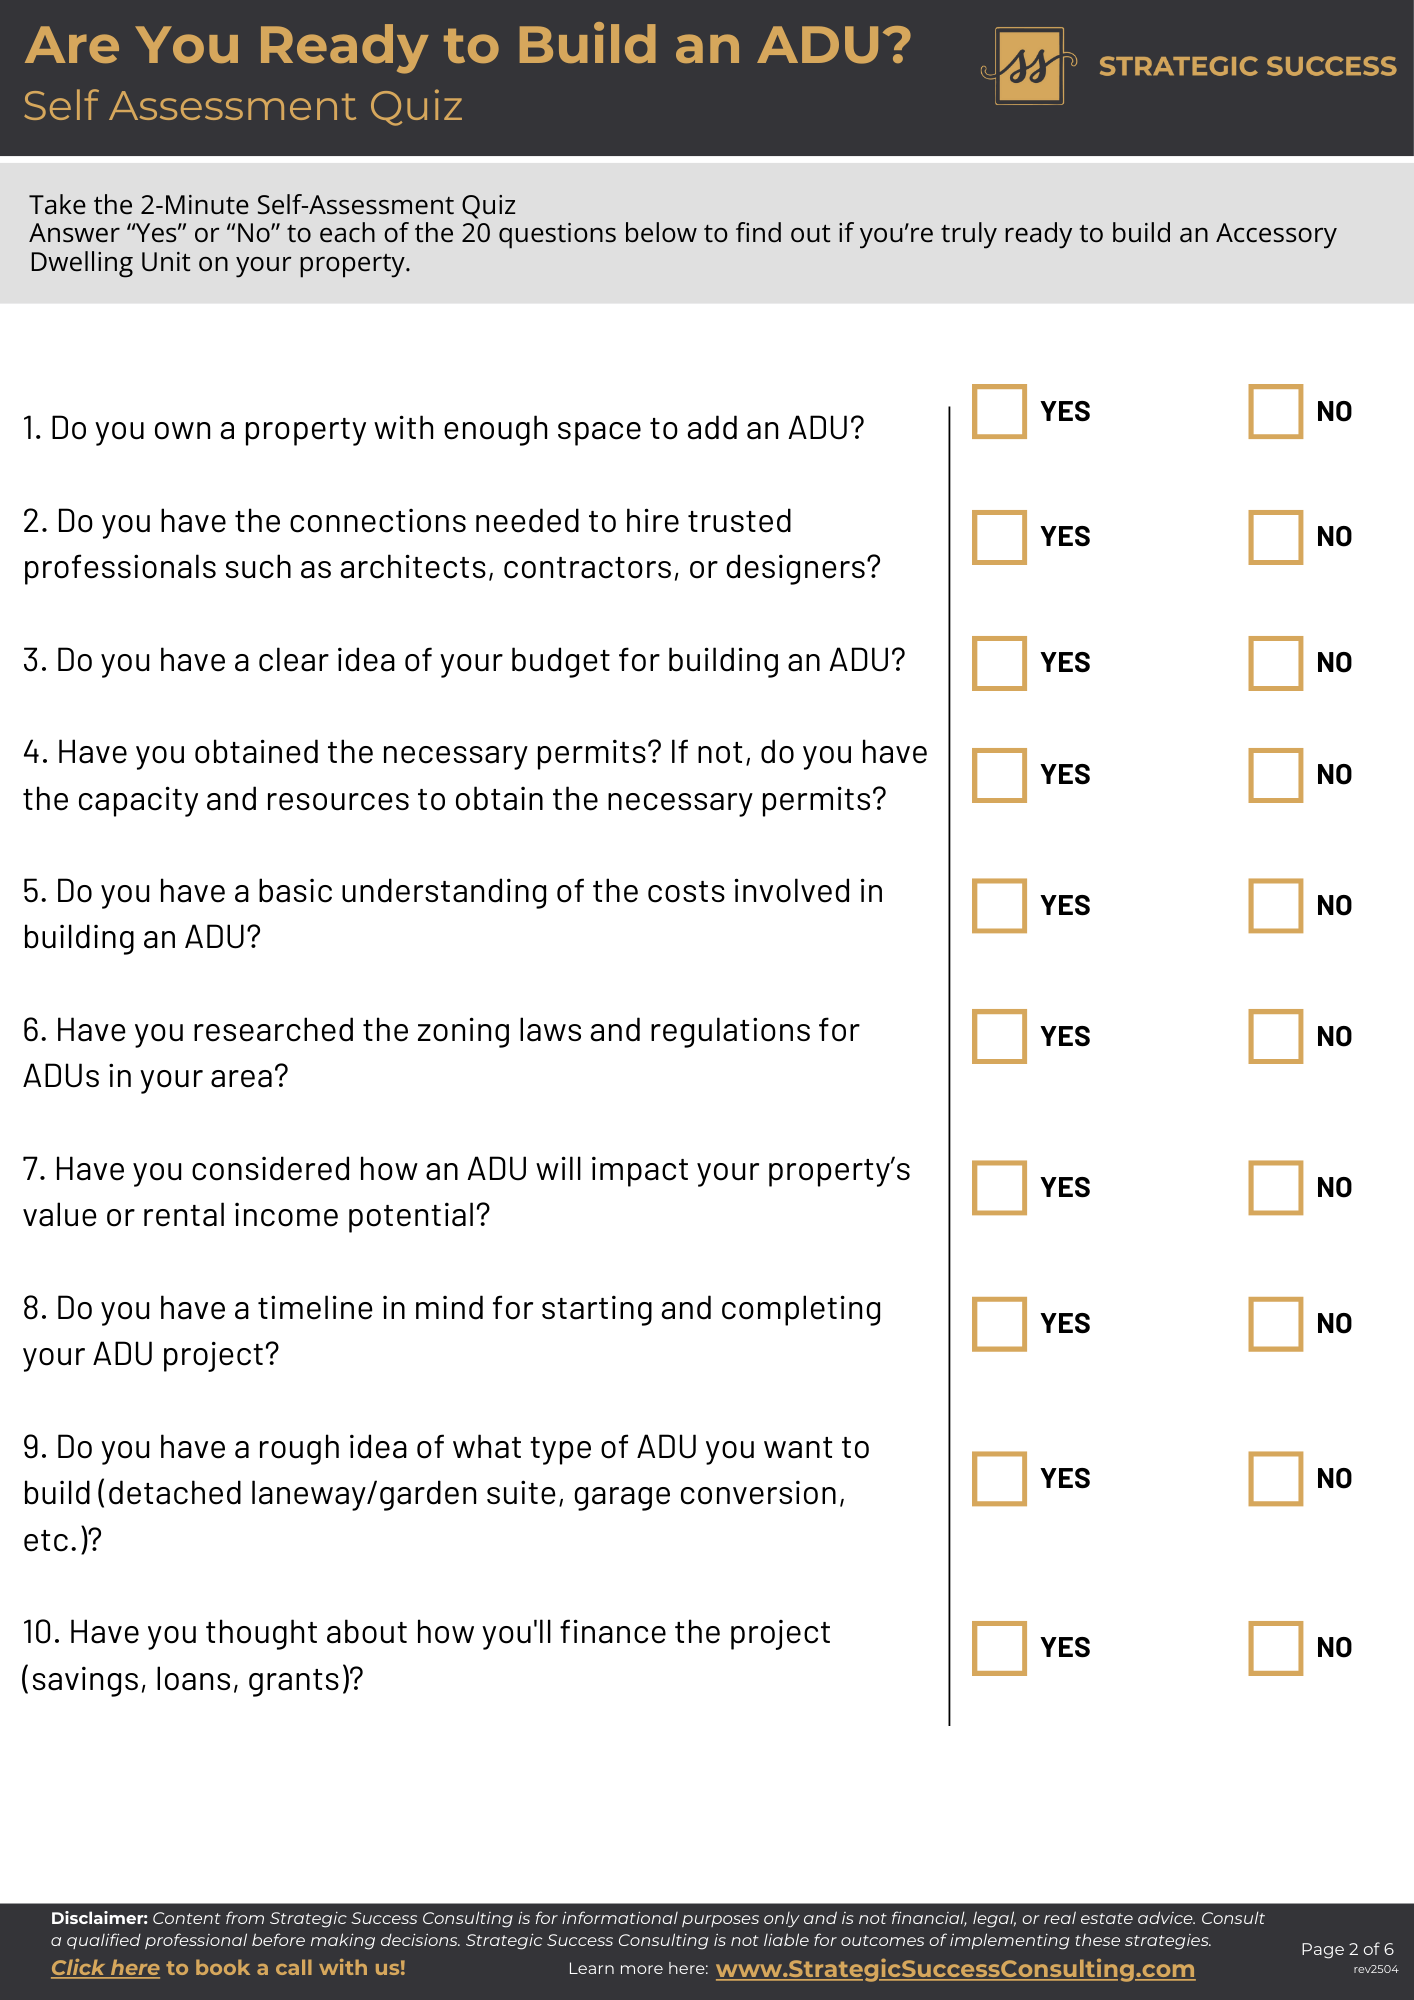Viewport: 1414px width, 2000px height.
Task: Tick YES for trusted professionals connections question
Action: [x=999, y=537]
